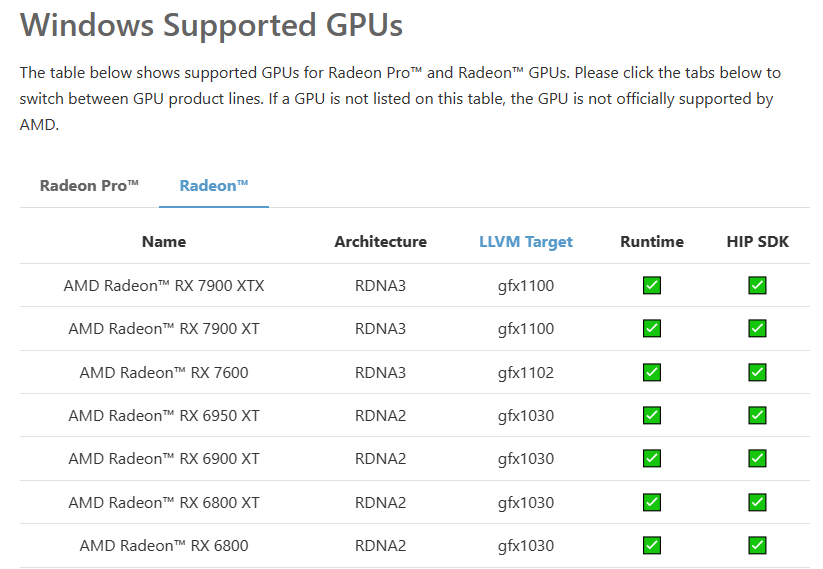Click Runtime checkmark for RX 7900 XT

click(652, 329)
